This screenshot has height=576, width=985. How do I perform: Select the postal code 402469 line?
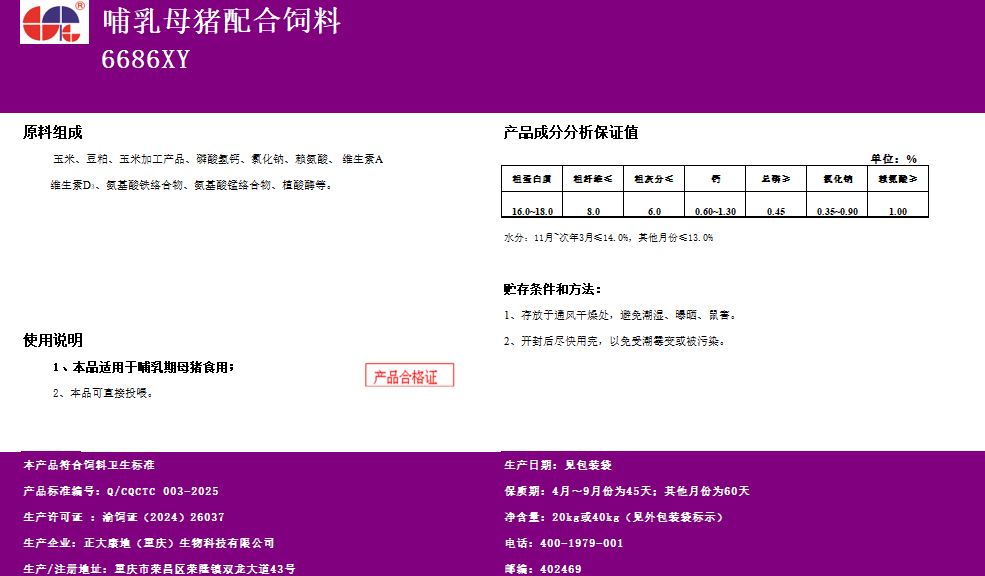click(x=543, y=568)
